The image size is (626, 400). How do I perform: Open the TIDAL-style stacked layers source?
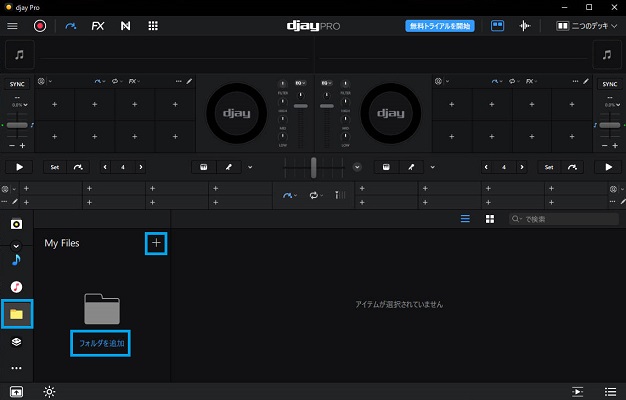[16, 342]
